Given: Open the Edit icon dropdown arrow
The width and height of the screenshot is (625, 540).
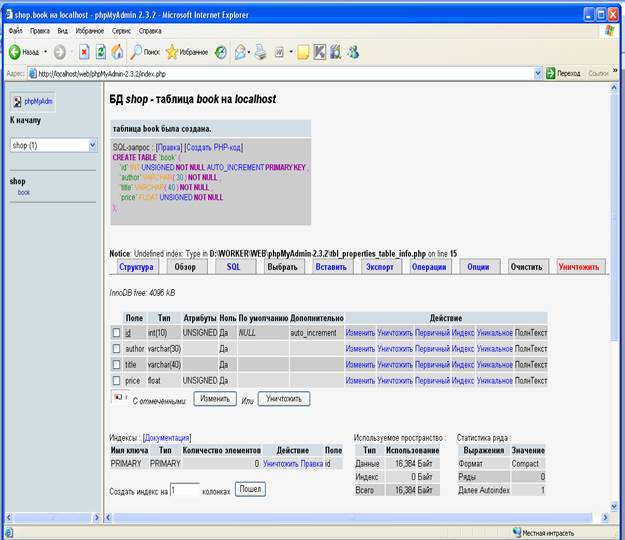Looking at the screenshot, I should (x=291, y=52).
